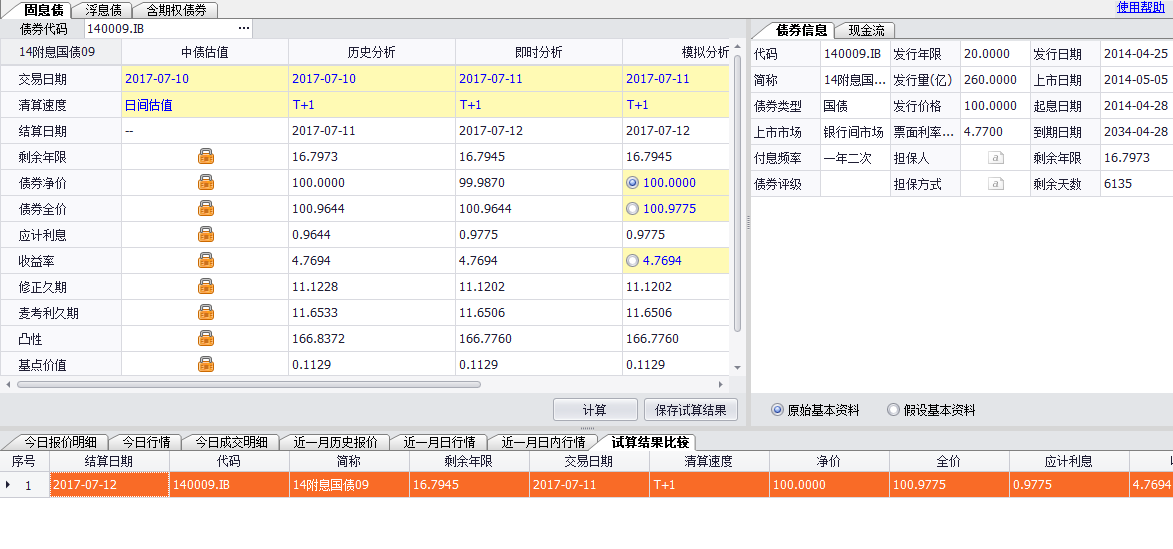Click the 票面利率 value 4.7700
1173x549 pixels.
[x=995, y=132]
